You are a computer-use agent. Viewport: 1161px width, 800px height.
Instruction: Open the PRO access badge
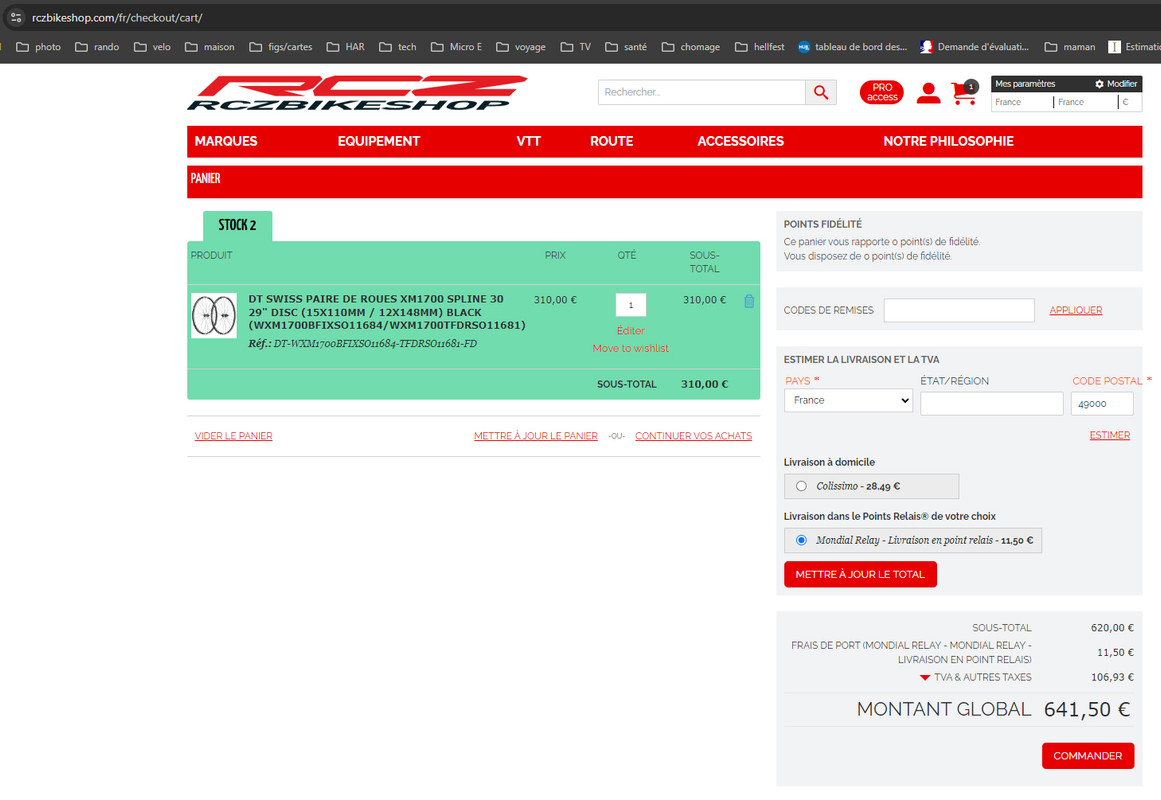click(881, 92)
